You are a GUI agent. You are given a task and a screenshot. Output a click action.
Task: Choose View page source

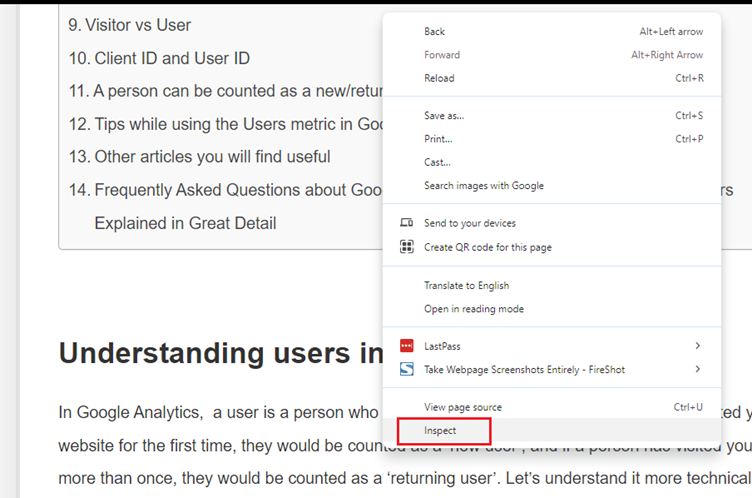(463, 407)
